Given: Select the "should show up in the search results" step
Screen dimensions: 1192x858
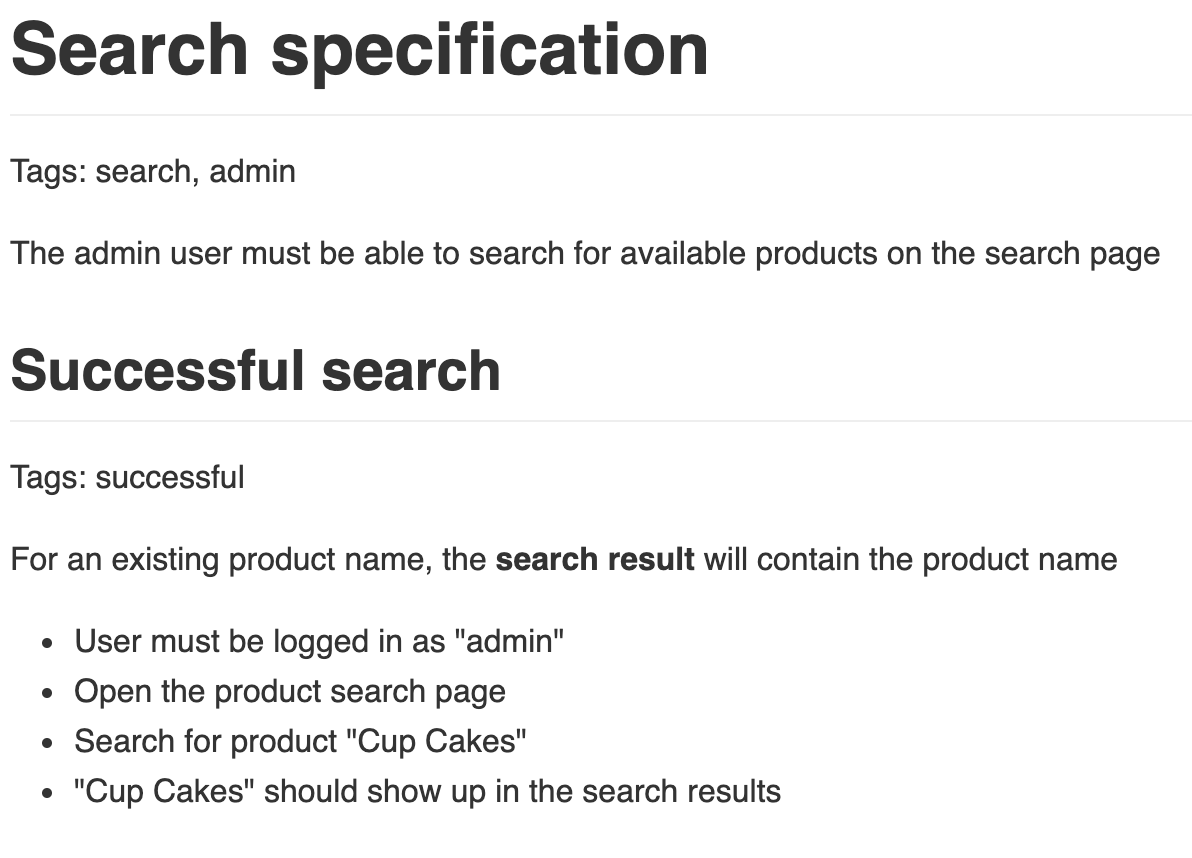Looking at the screenshot, I should pyautogui.click(x=520, y=791).
